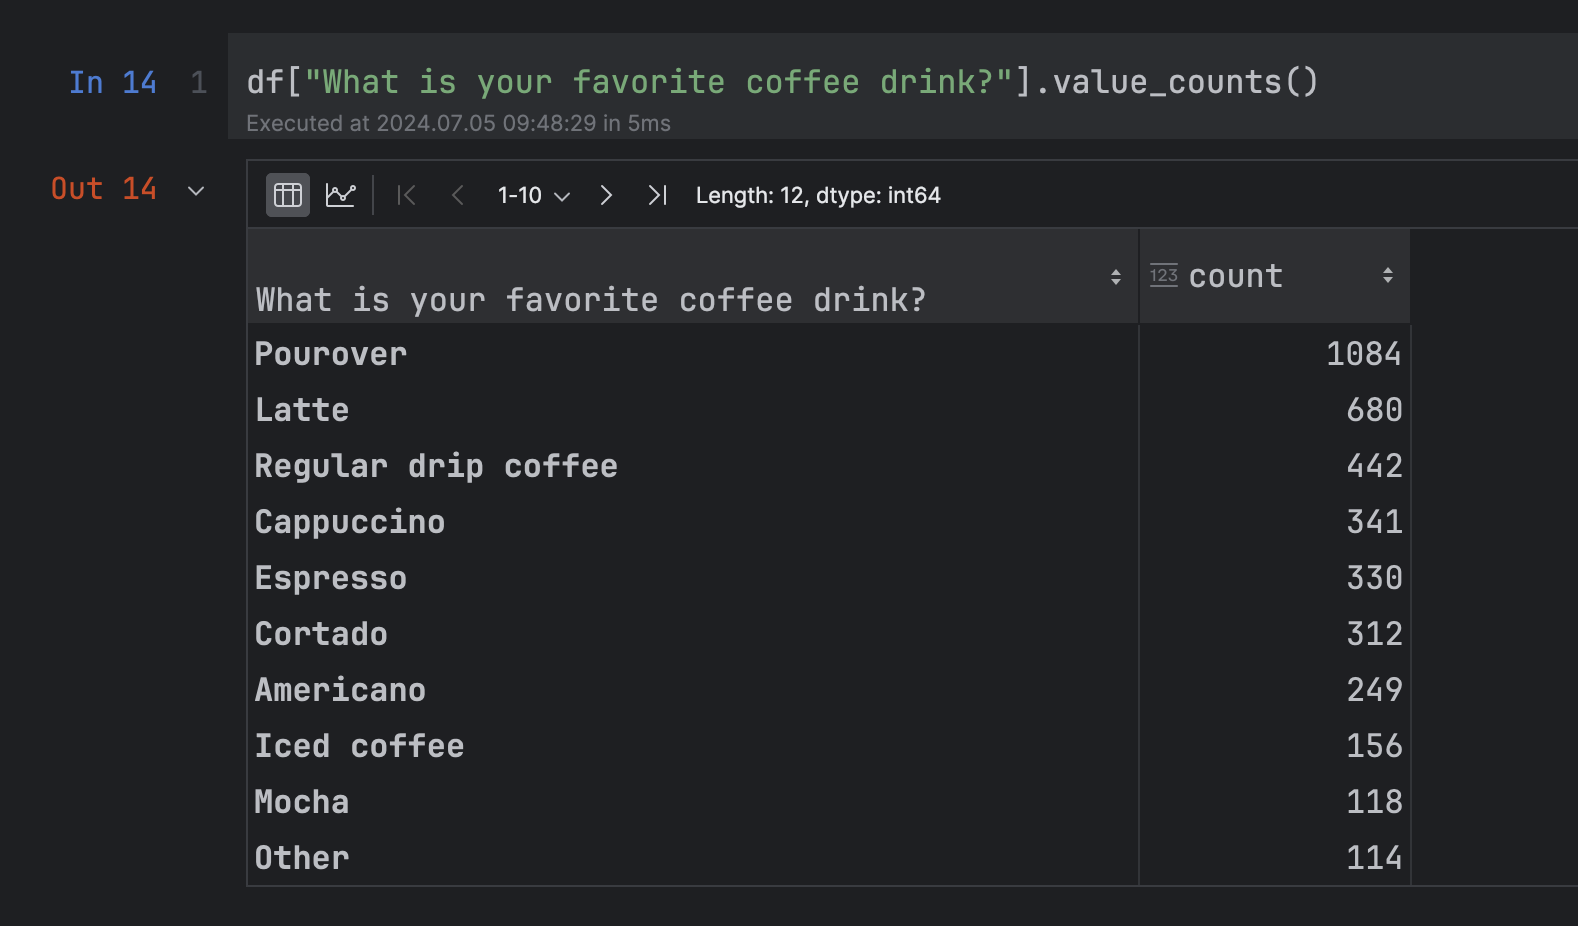The width and height of the screenshot is (1578, 926).
Task: Switch to table view icon
Action: click(x=288, y=195)
